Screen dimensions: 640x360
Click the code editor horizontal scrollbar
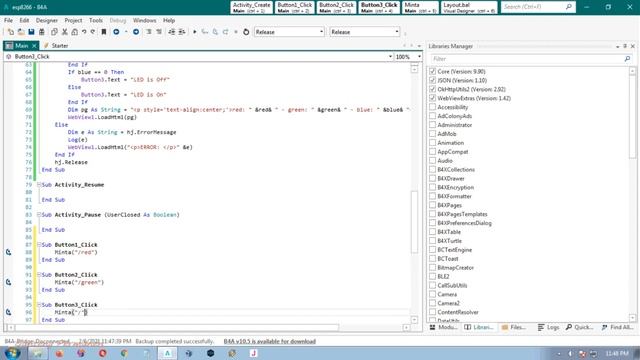coord(176,327)
